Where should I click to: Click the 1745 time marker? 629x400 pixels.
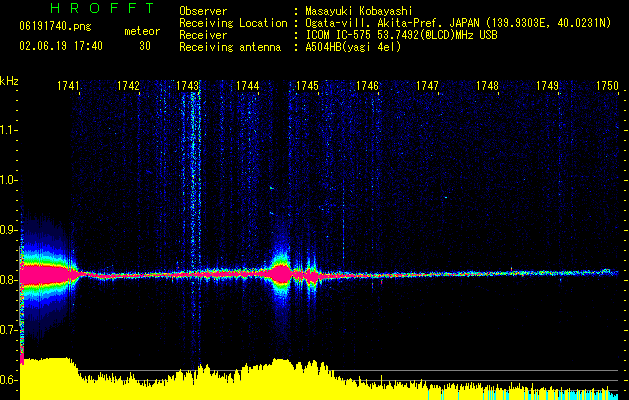[x=307, y=86]
